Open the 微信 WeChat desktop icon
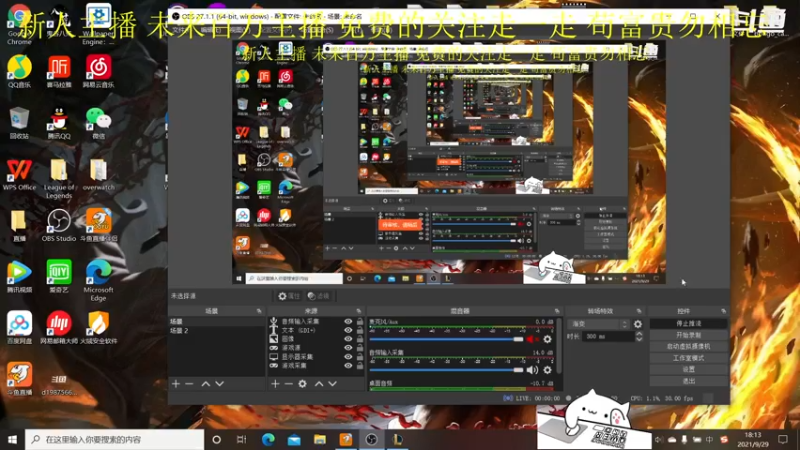The height and width of the screenshot is (450, 800). pyautogui.click(x=98, y=123)
